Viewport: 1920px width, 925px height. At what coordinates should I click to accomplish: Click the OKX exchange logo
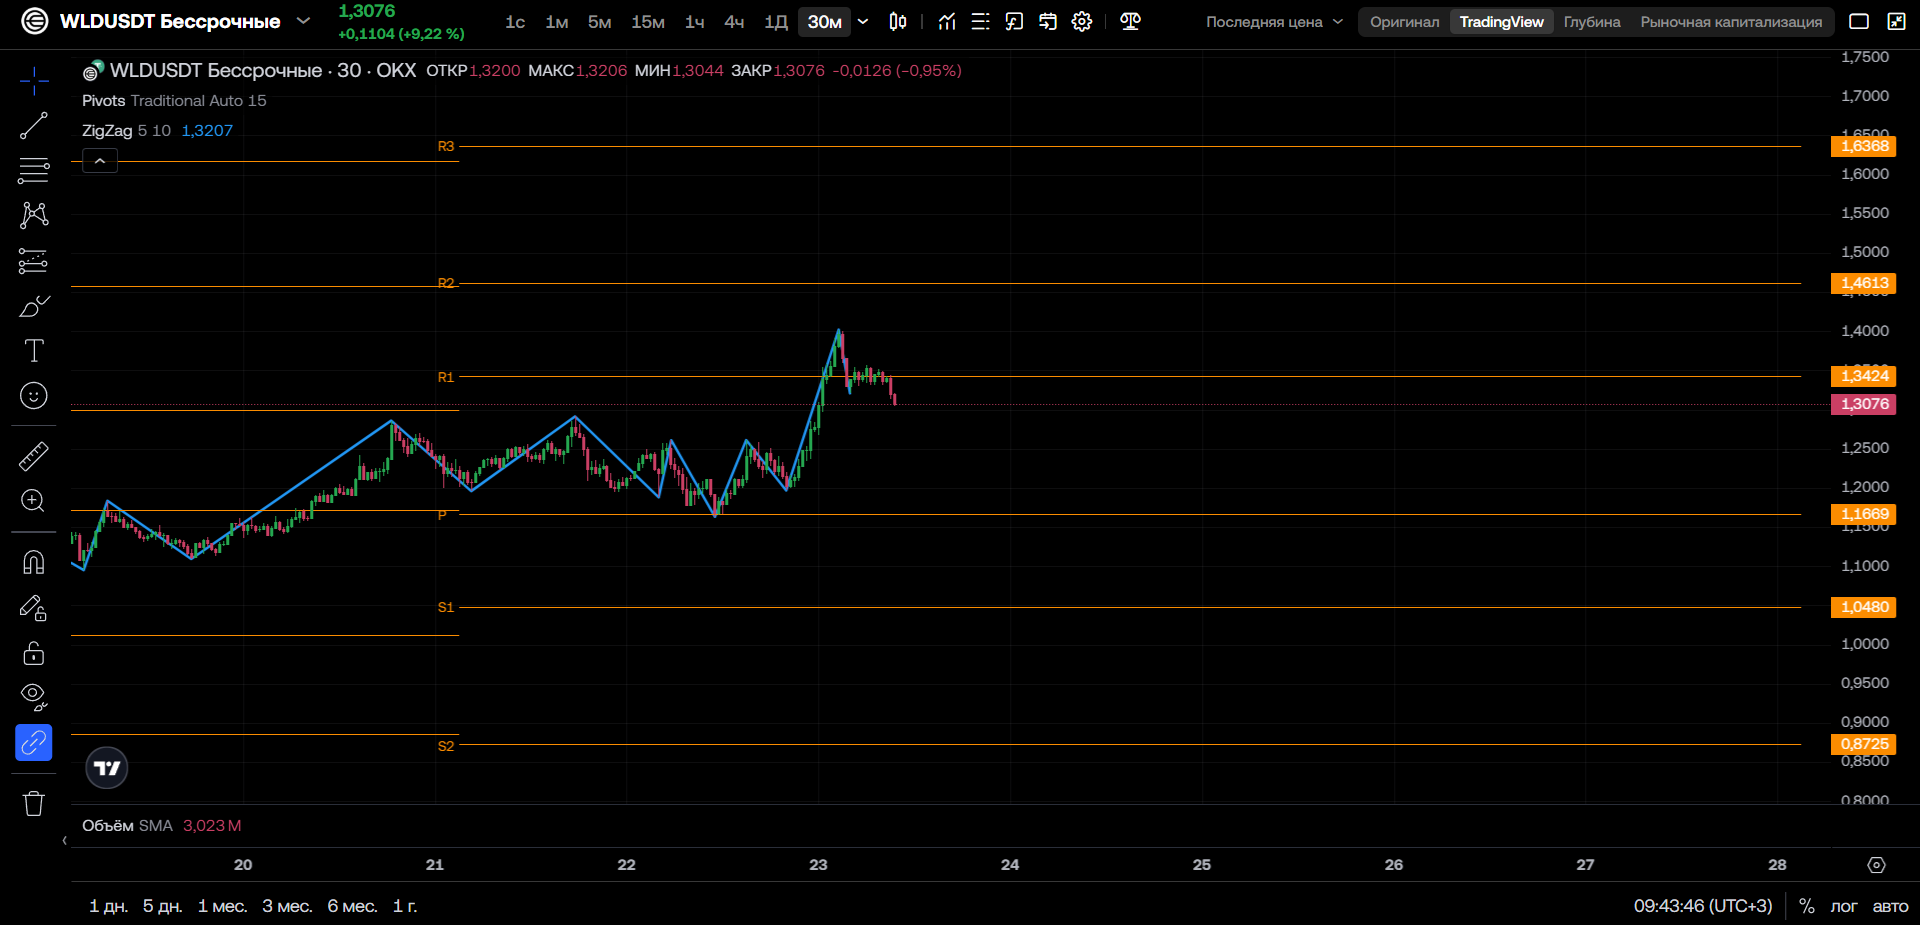[35, 21]
